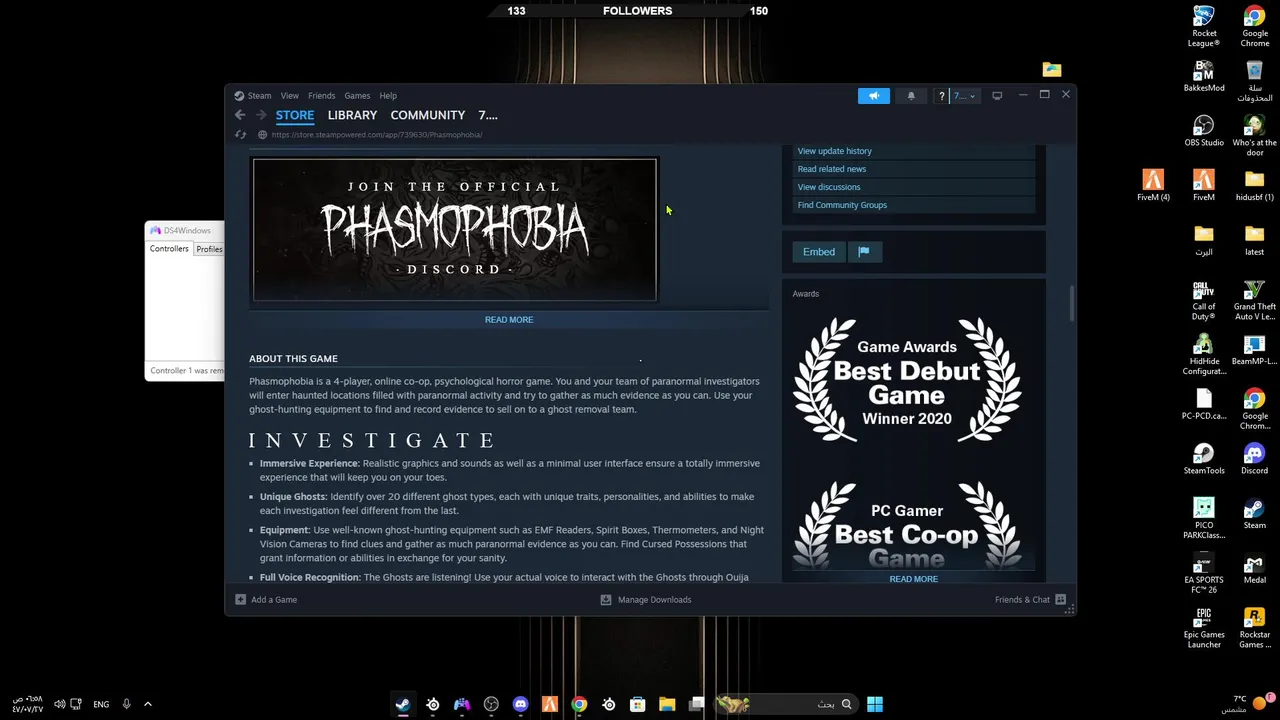Open Manage Downloads

click(645, 600)
